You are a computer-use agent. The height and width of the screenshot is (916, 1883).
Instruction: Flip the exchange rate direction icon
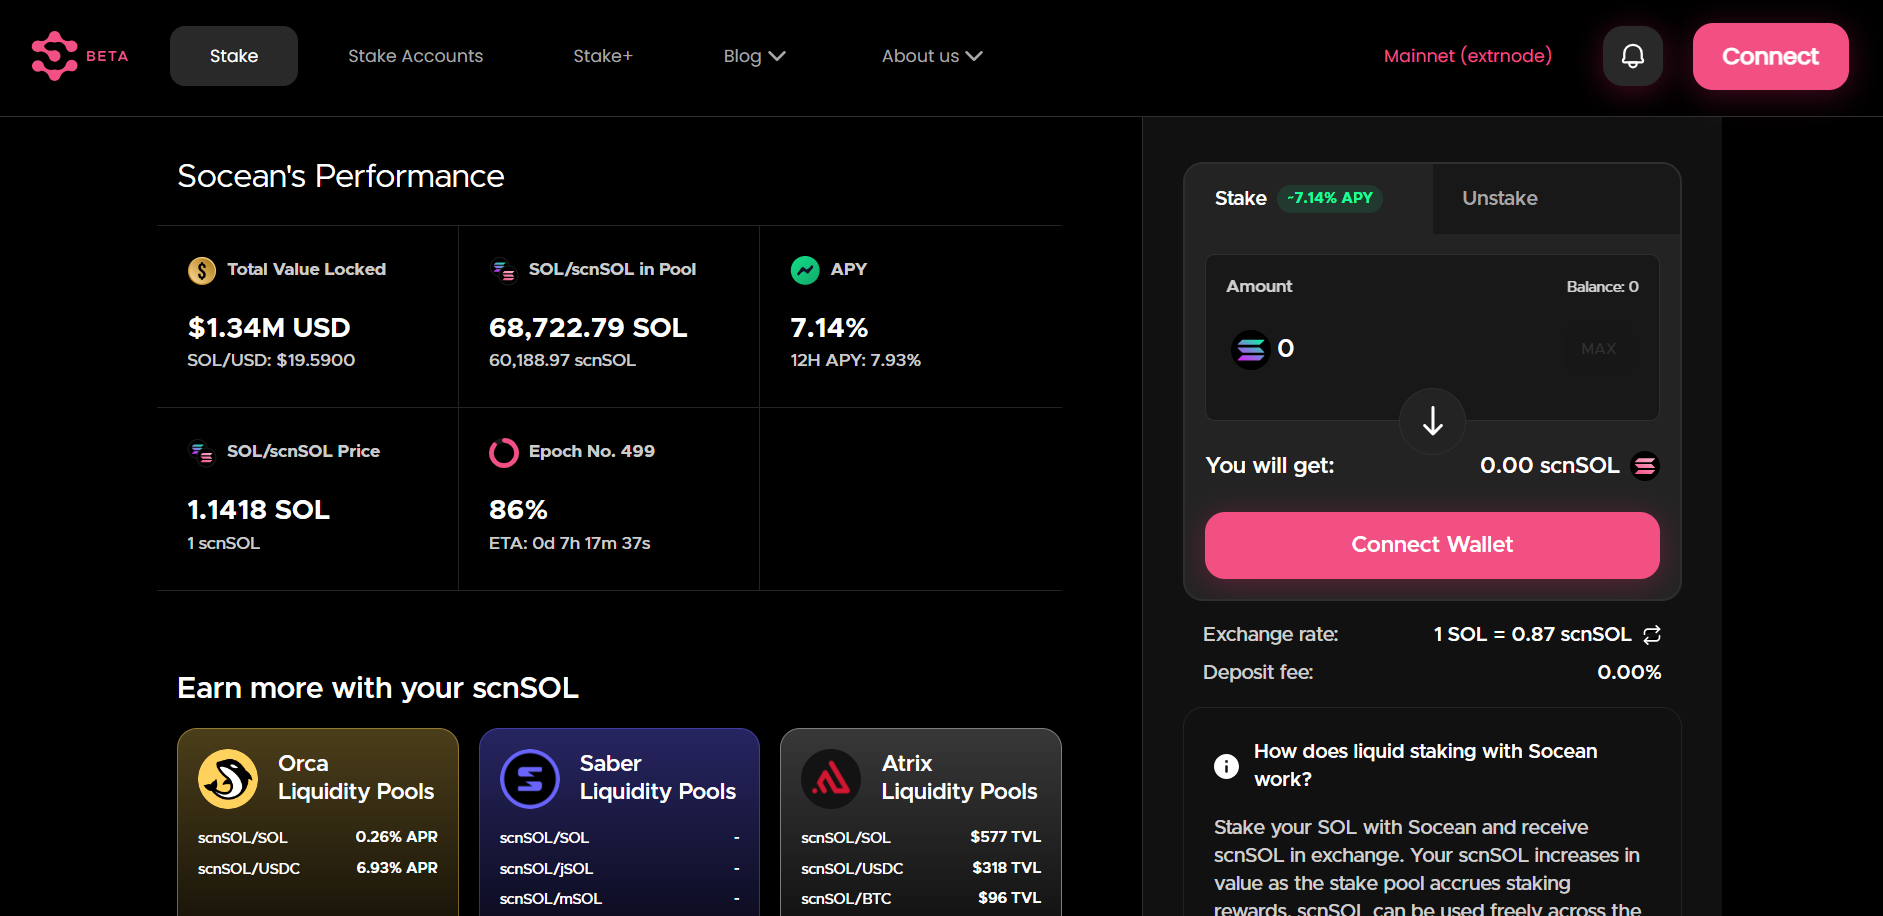[1652, 634]
